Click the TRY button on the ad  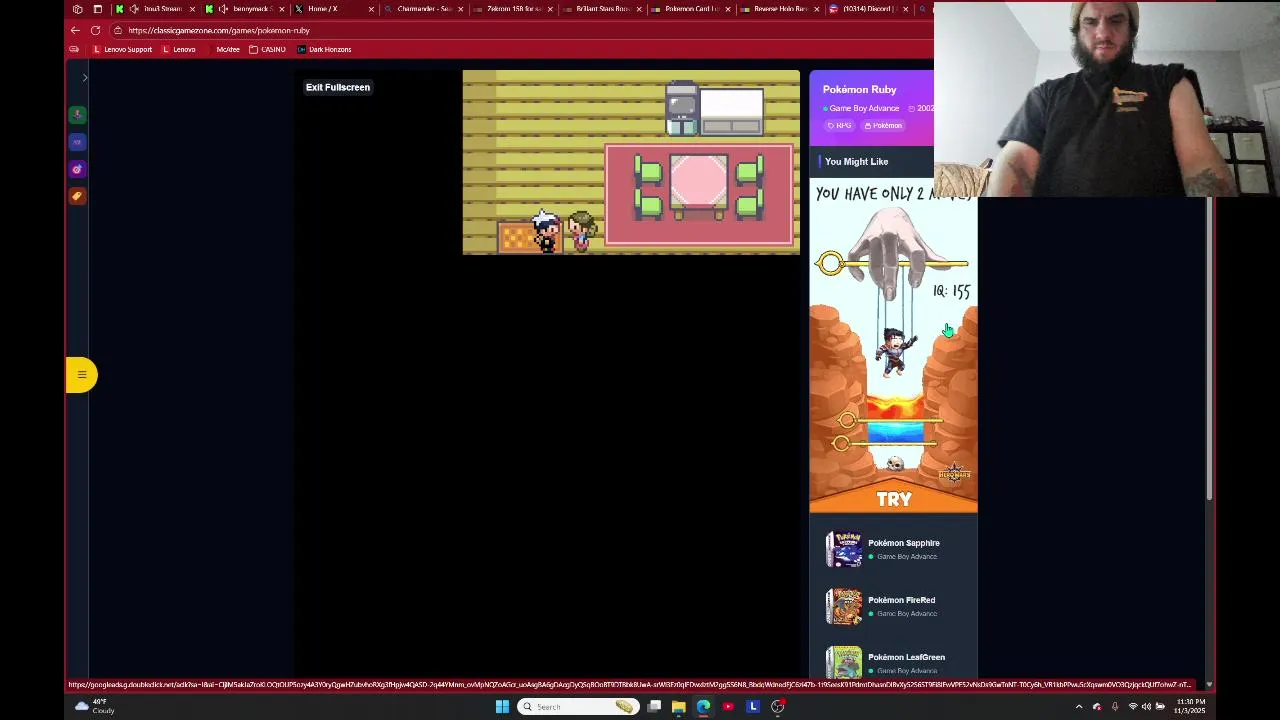(893, 499)
